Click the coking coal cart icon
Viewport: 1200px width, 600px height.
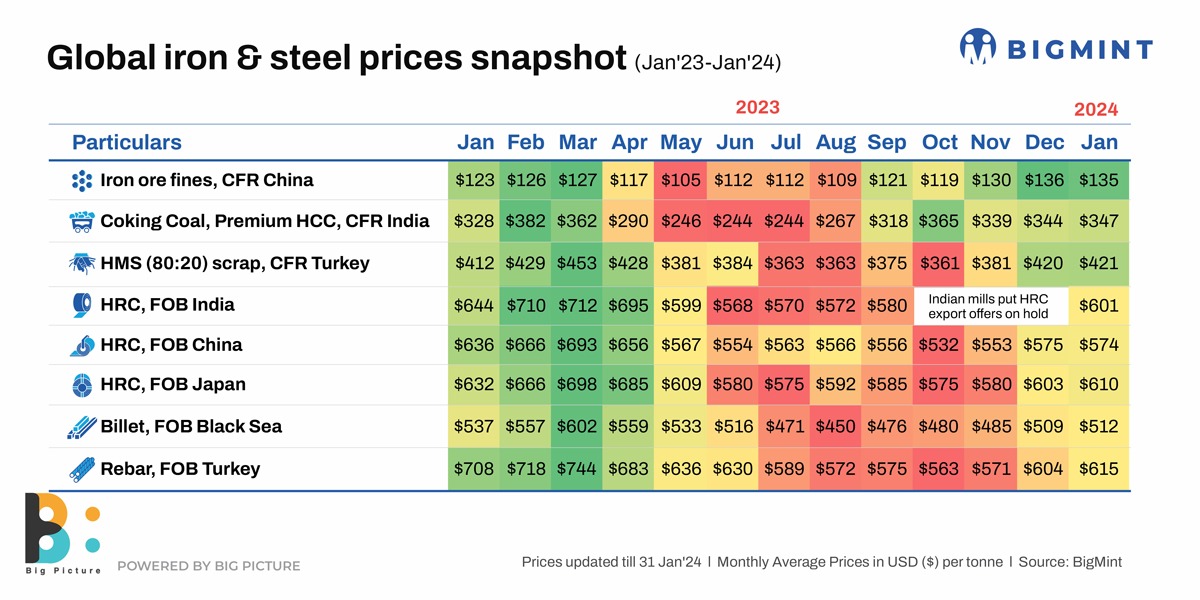pyautogui.click(x=81, y=221)
